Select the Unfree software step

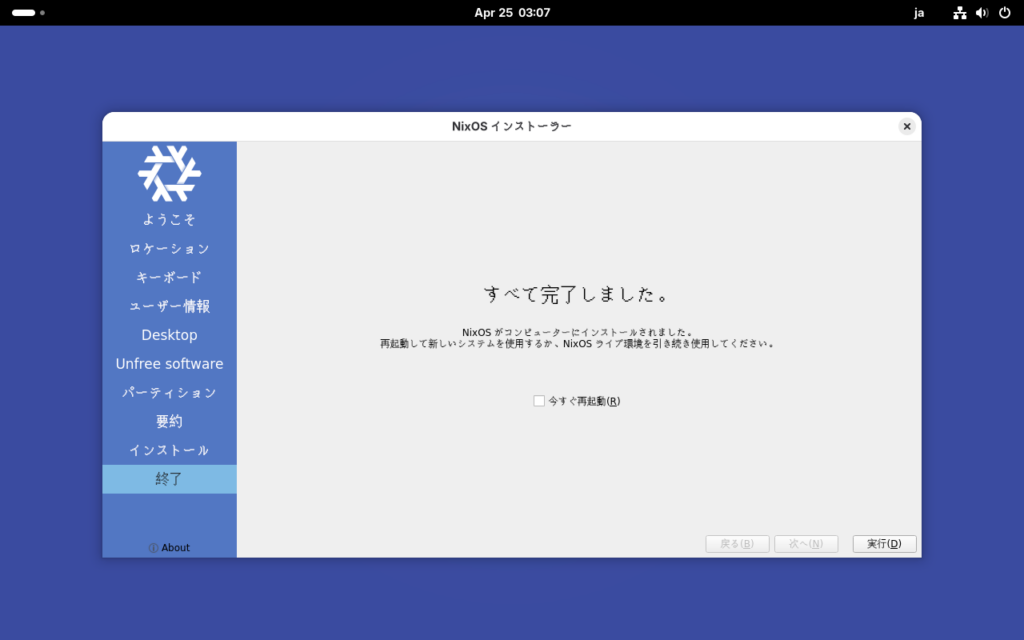click(169, 364)
